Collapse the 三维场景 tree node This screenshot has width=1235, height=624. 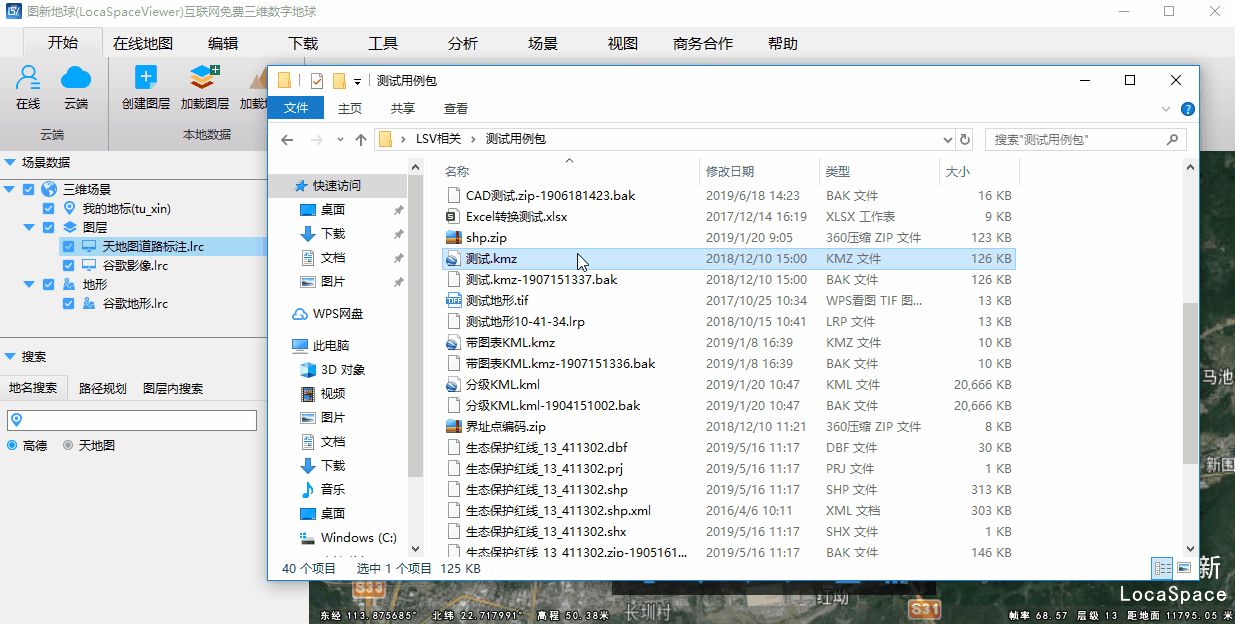(10, 189)
